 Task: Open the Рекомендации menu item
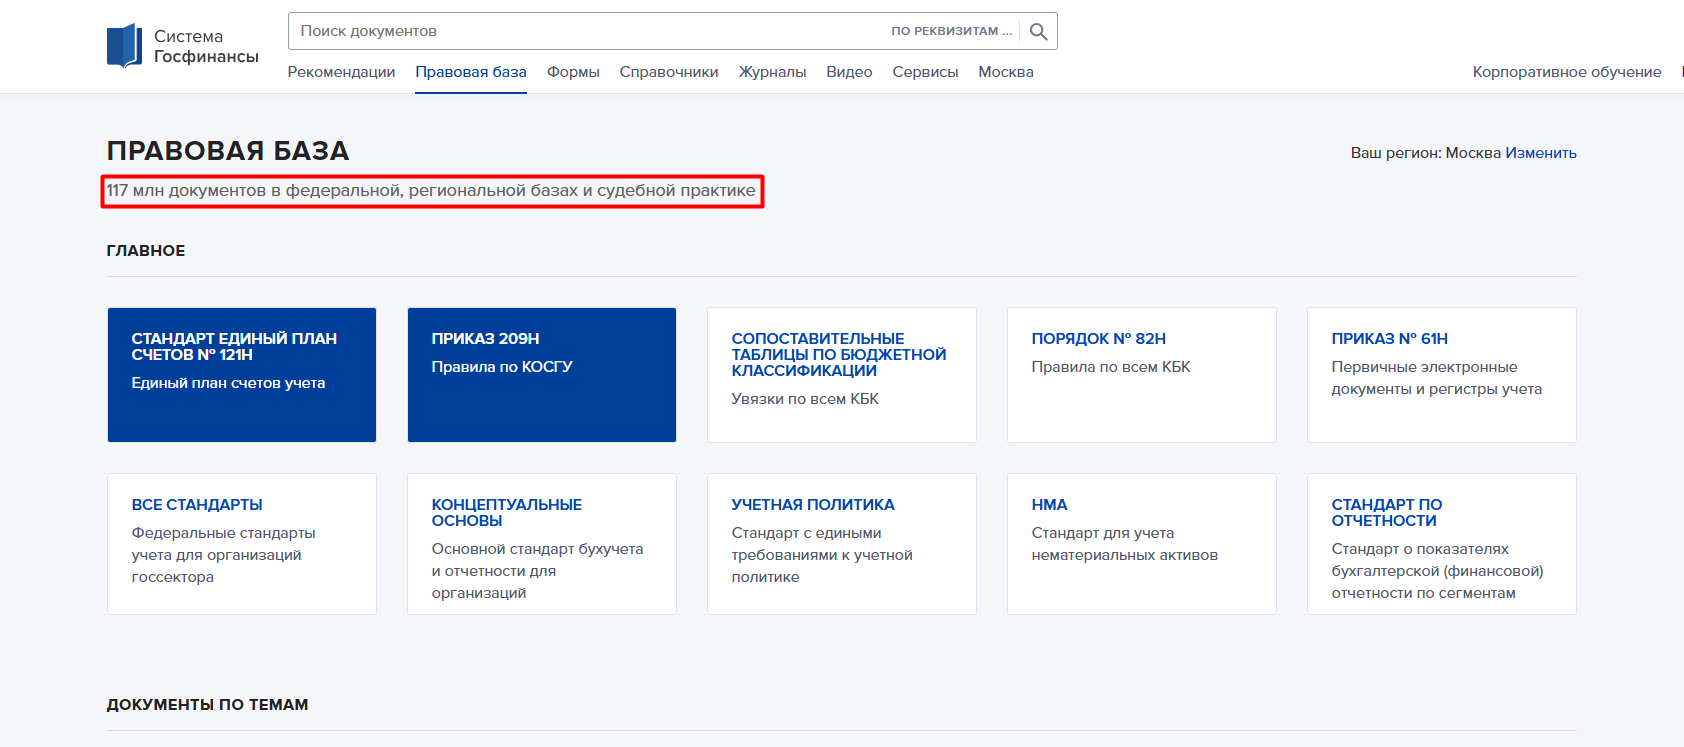341,72
